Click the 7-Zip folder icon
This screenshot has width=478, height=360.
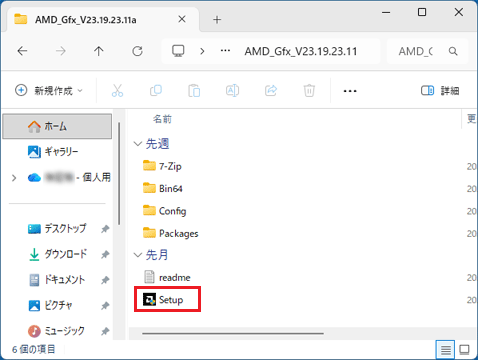[x=149, y=166]
